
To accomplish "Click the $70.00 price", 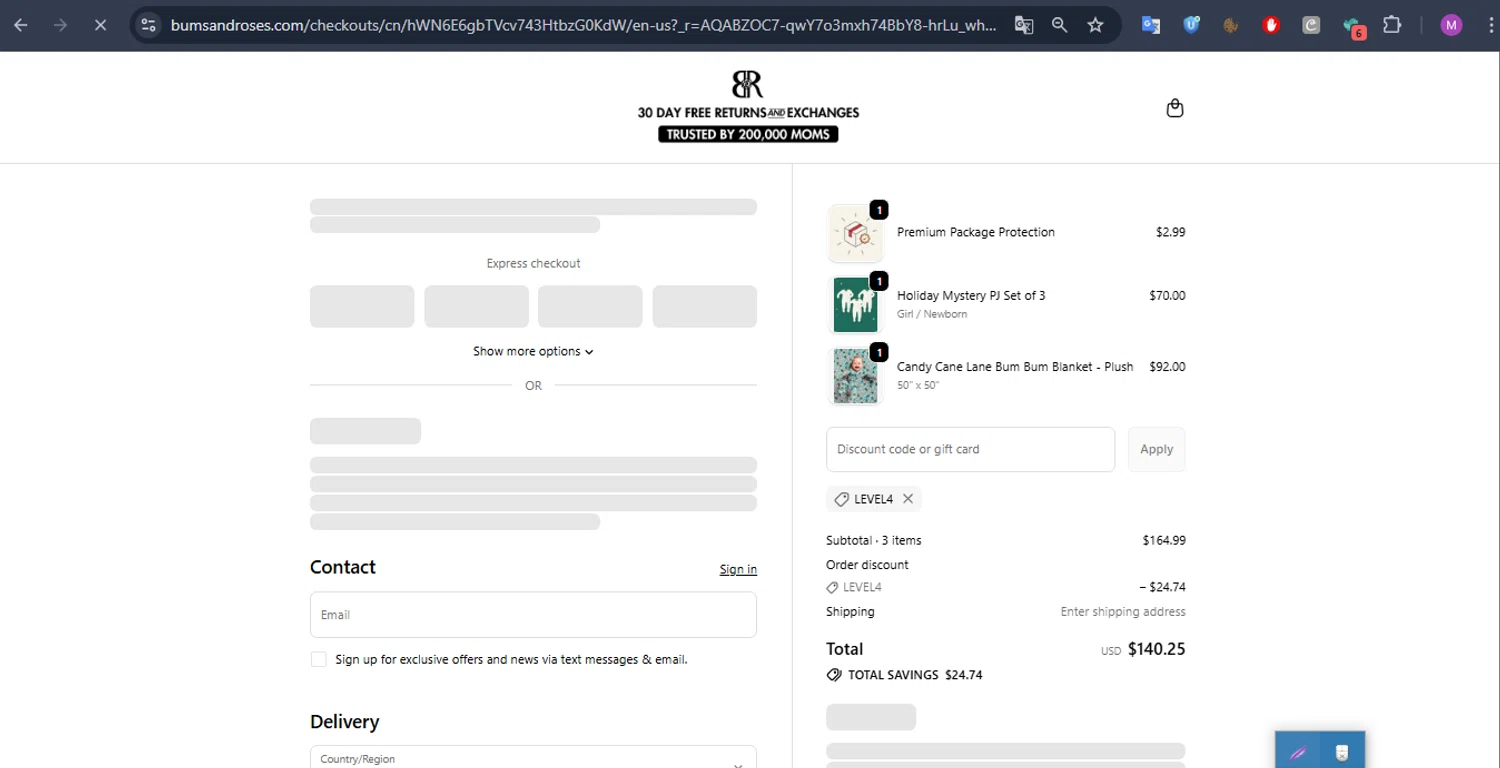I will pyautogui.click(x=1167, y=296).
